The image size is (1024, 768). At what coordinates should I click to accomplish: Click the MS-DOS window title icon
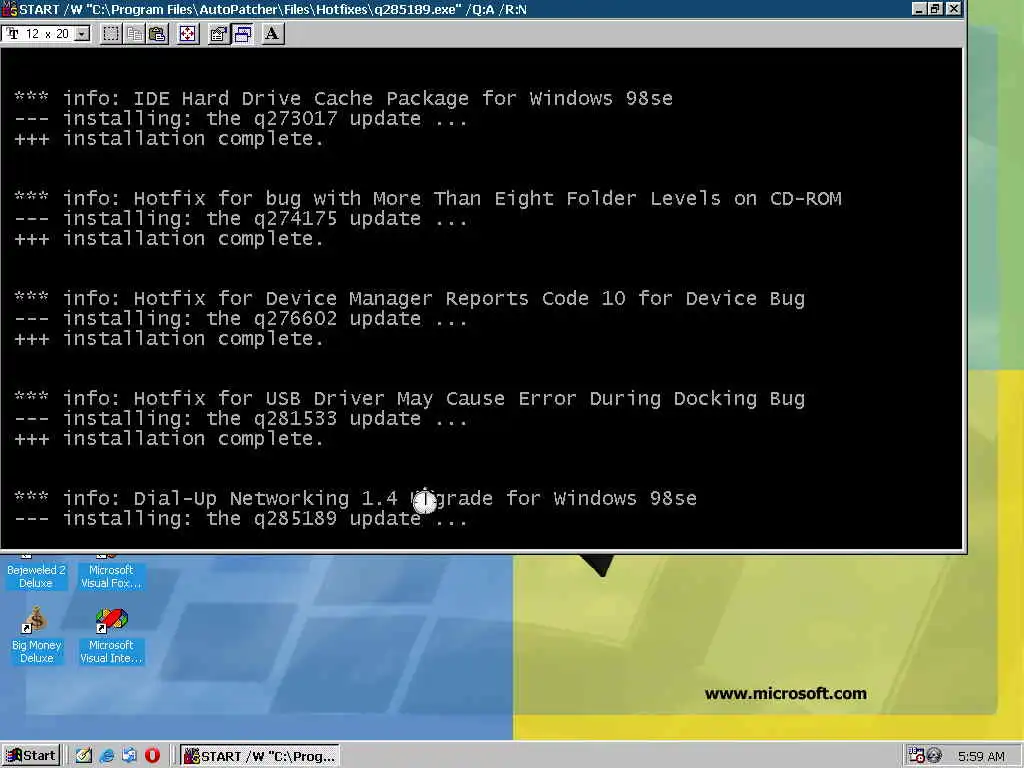(x=9, y=9)
